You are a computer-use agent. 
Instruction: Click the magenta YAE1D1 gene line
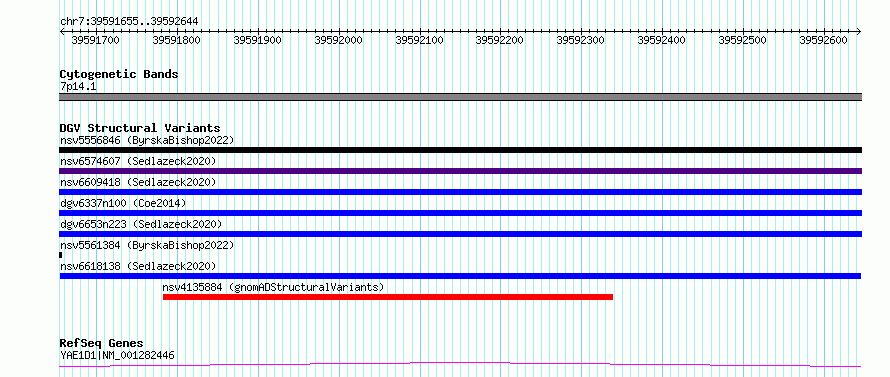tap(460, 364)
